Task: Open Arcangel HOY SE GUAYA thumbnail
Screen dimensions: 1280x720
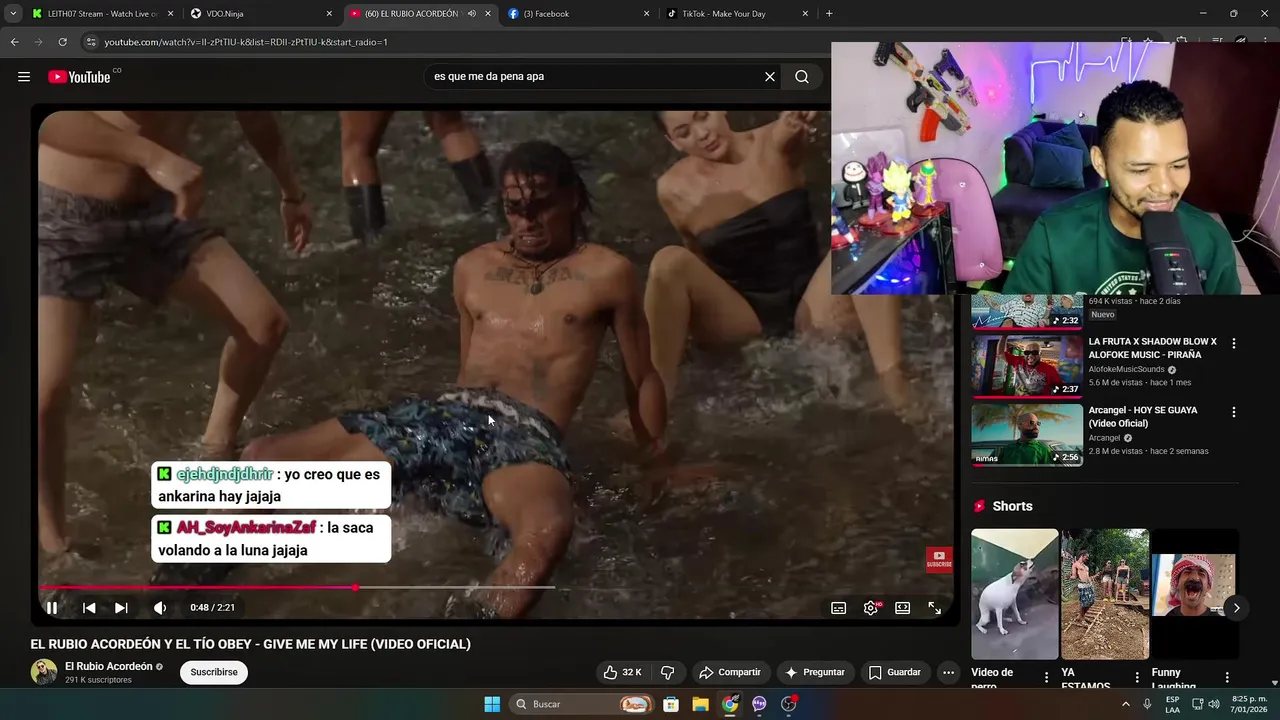Action: (x=1027, y=434)
